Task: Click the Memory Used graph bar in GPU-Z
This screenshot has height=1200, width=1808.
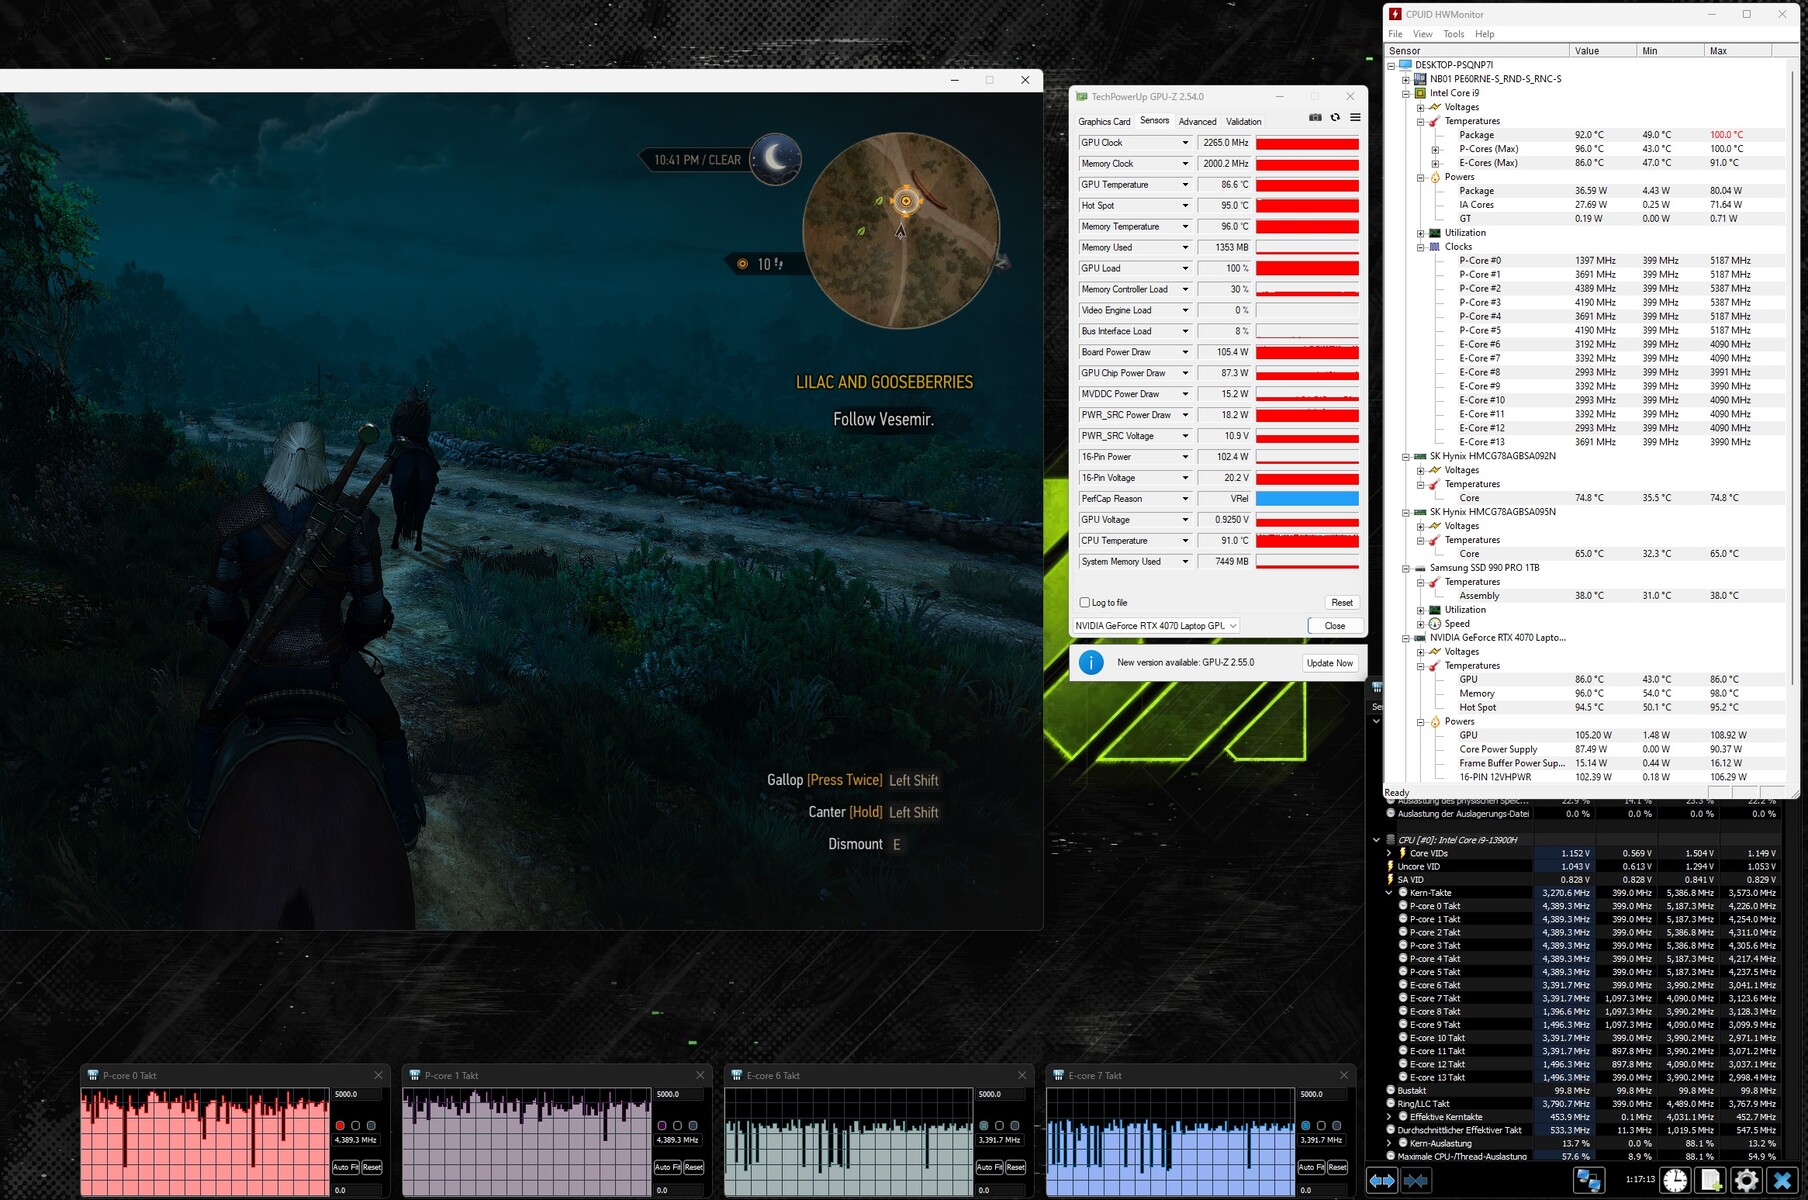Action: click(1307, 248)
